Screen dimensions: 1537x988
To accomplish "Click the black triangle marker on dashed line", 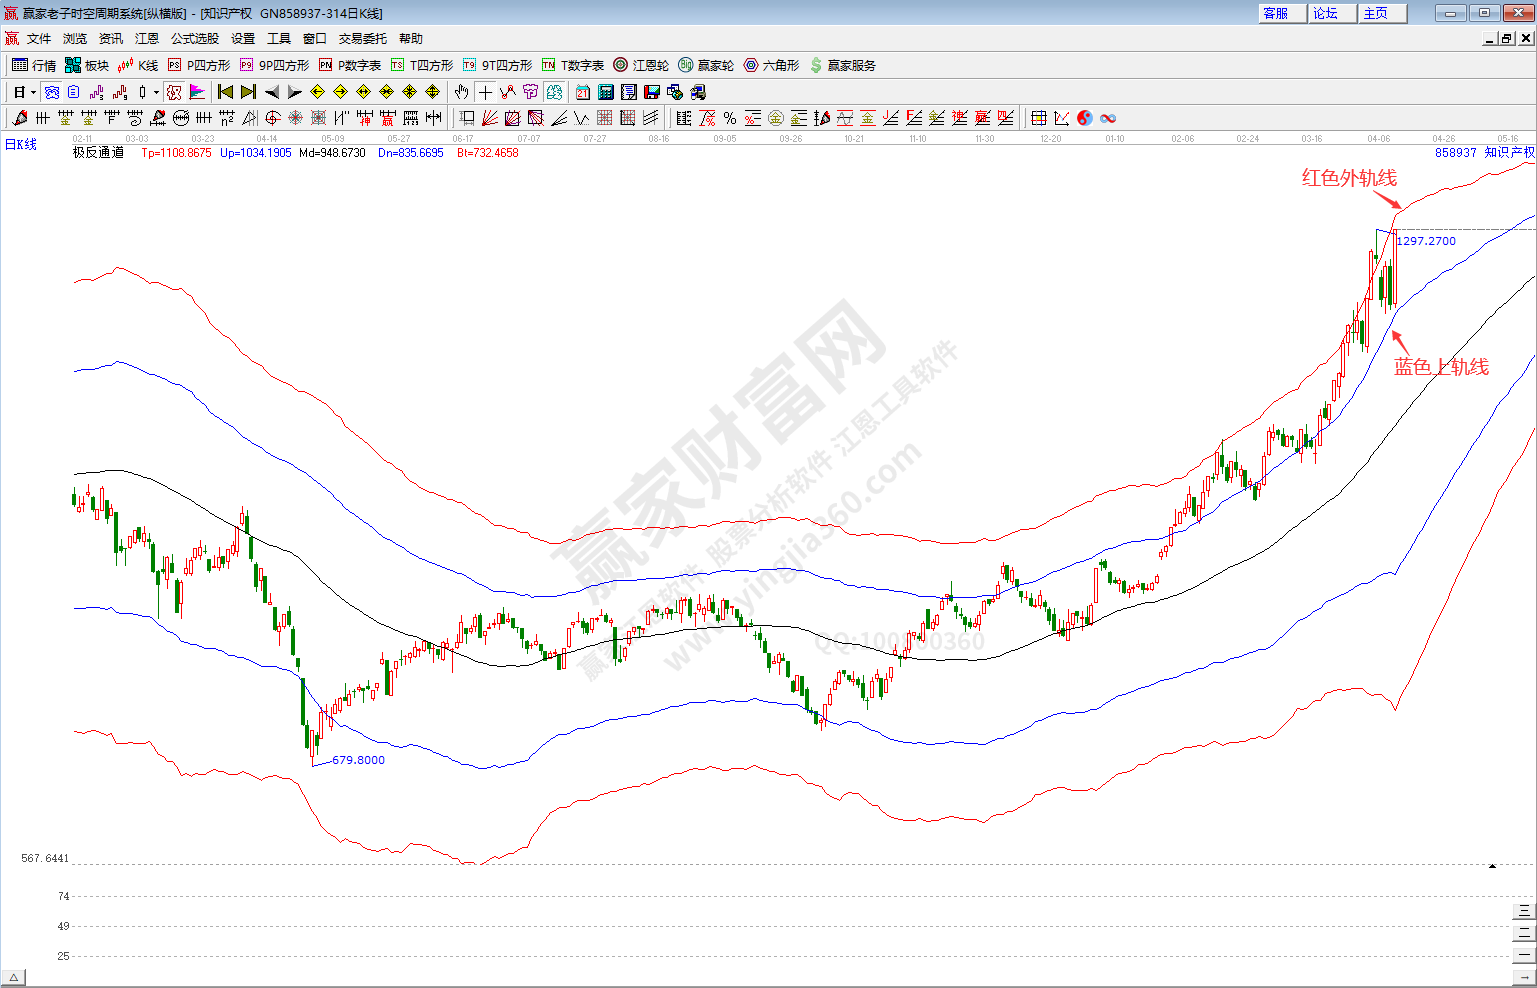I will tap(1492, 865).
